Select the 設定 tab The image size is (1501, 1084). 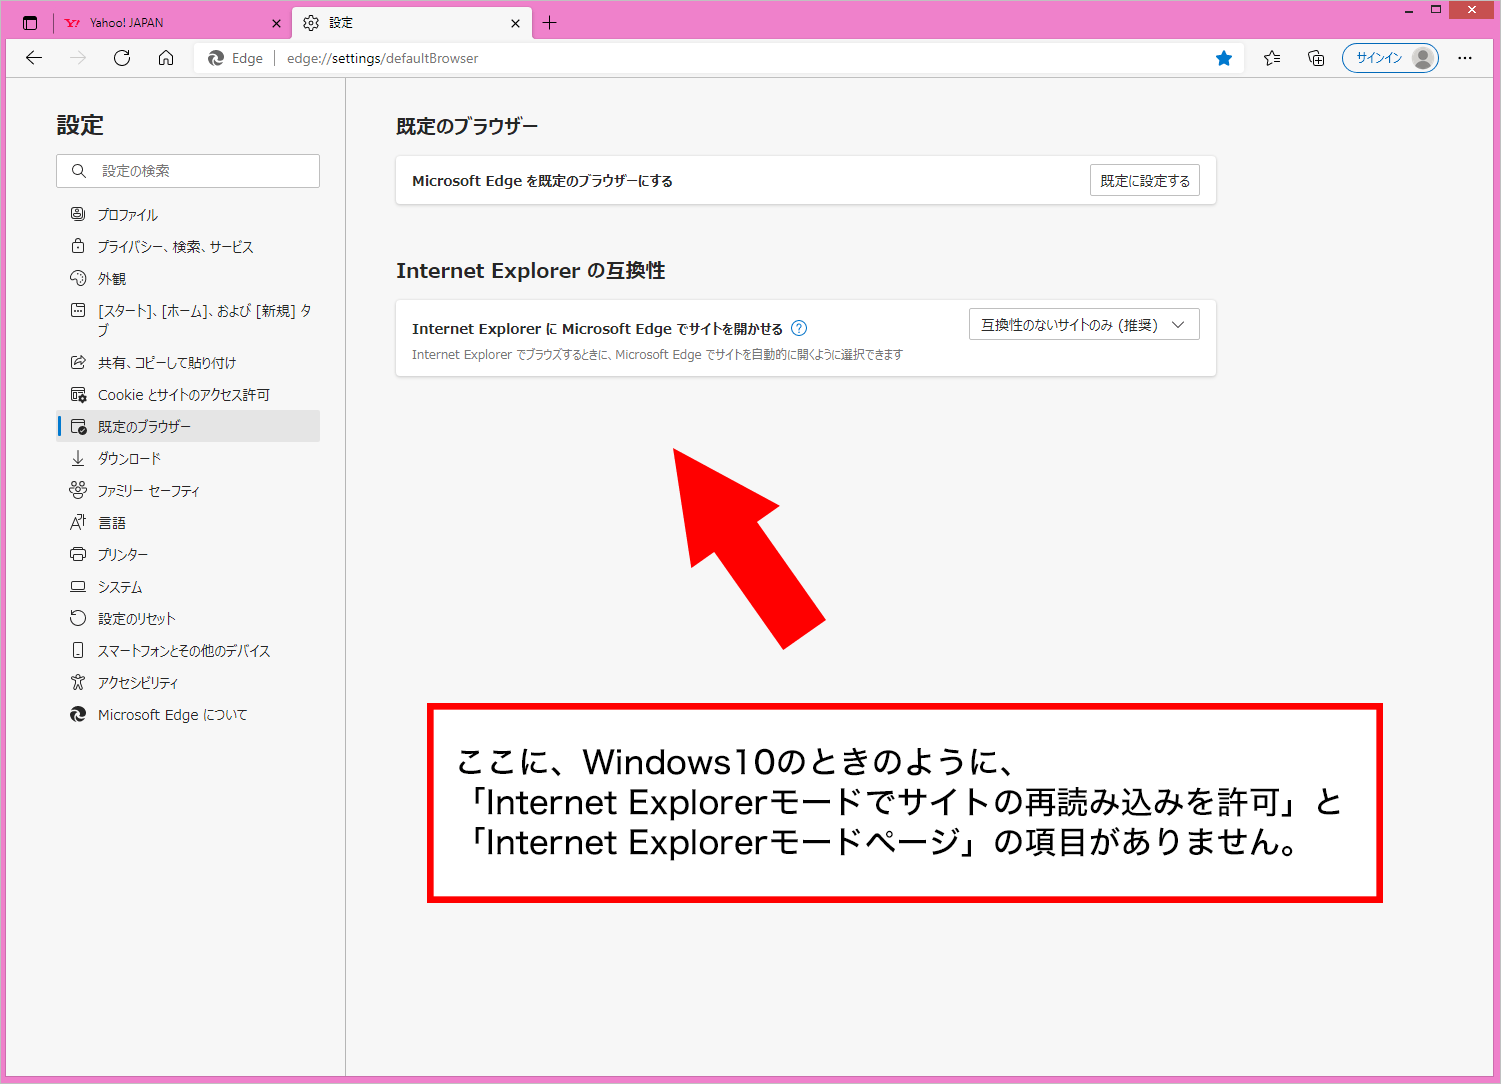click(412, 23)
